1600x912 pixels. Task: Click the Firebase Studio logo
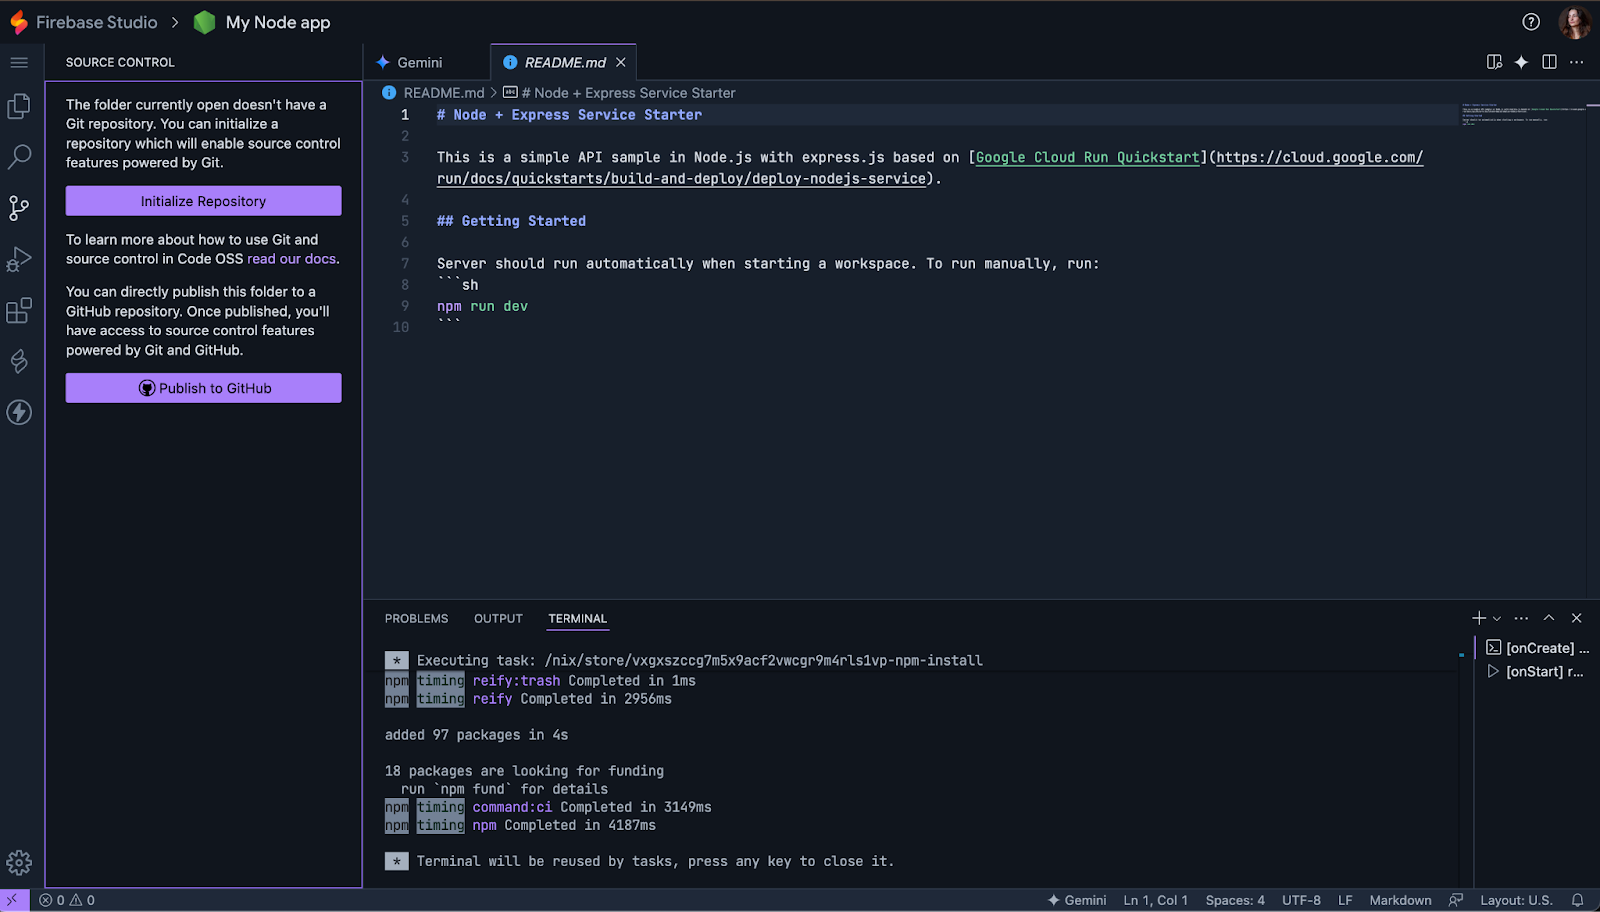(18, 22)
